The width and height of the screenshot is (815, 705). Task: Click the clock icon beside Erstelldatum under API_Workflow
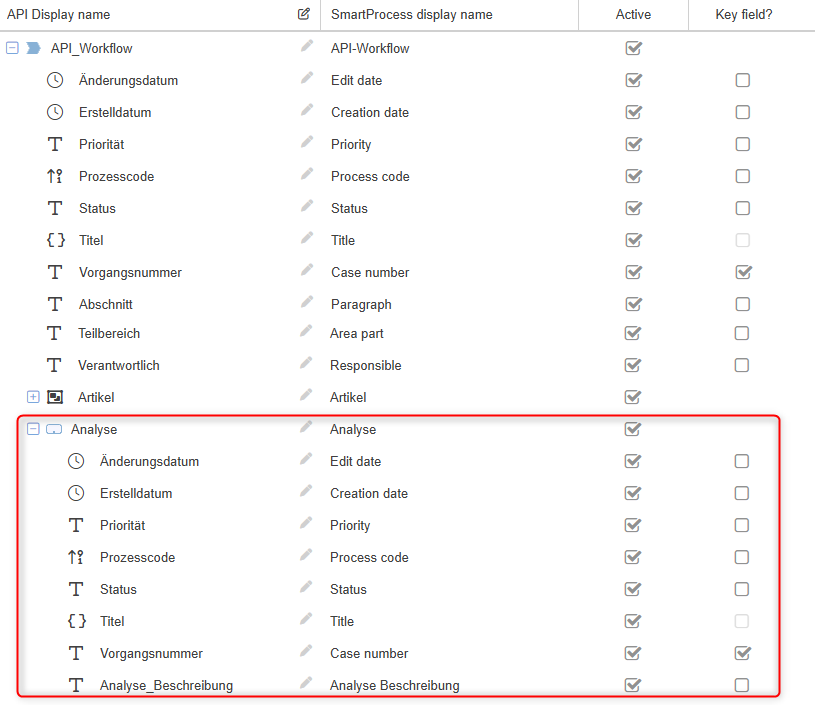click(55, 112)
